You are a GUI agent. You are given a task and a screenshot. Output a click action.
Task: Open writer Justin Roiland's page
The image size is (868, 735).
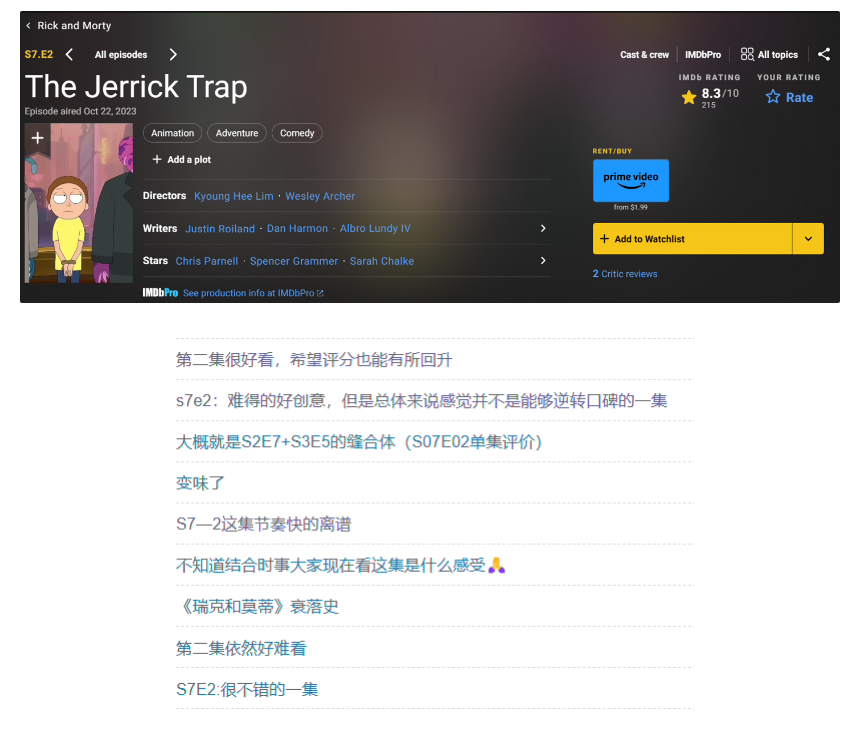click(x=220, y=229)
